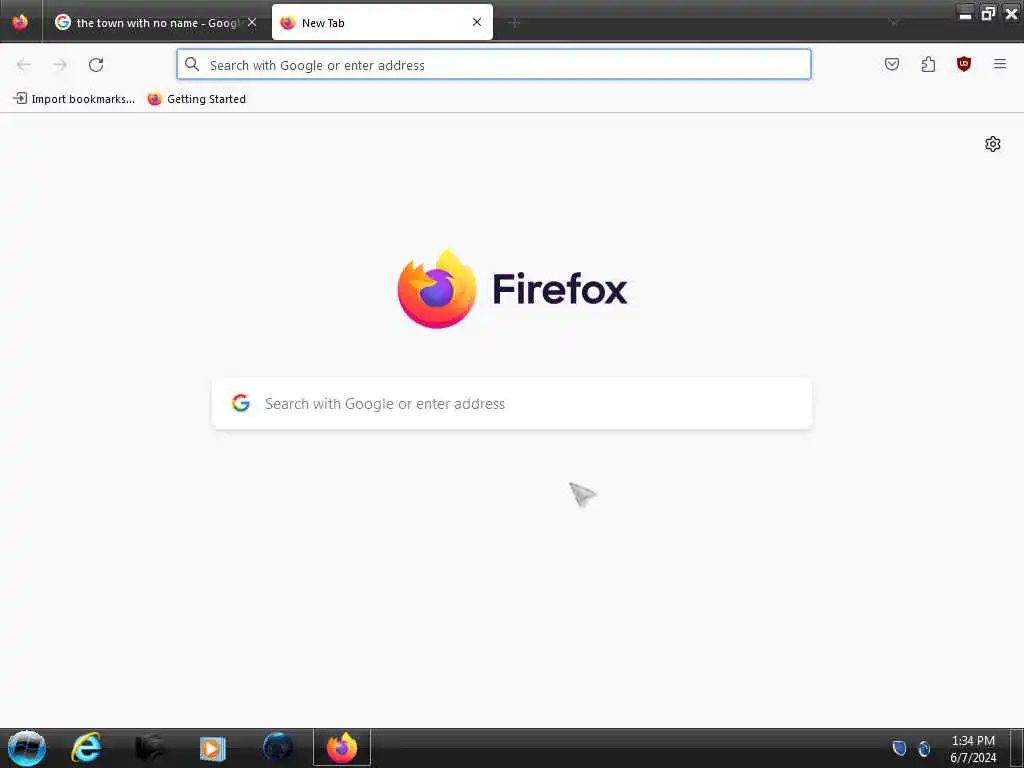
Task: Open the Firefox View pinned icon
Action: click(x=20, y=22)
